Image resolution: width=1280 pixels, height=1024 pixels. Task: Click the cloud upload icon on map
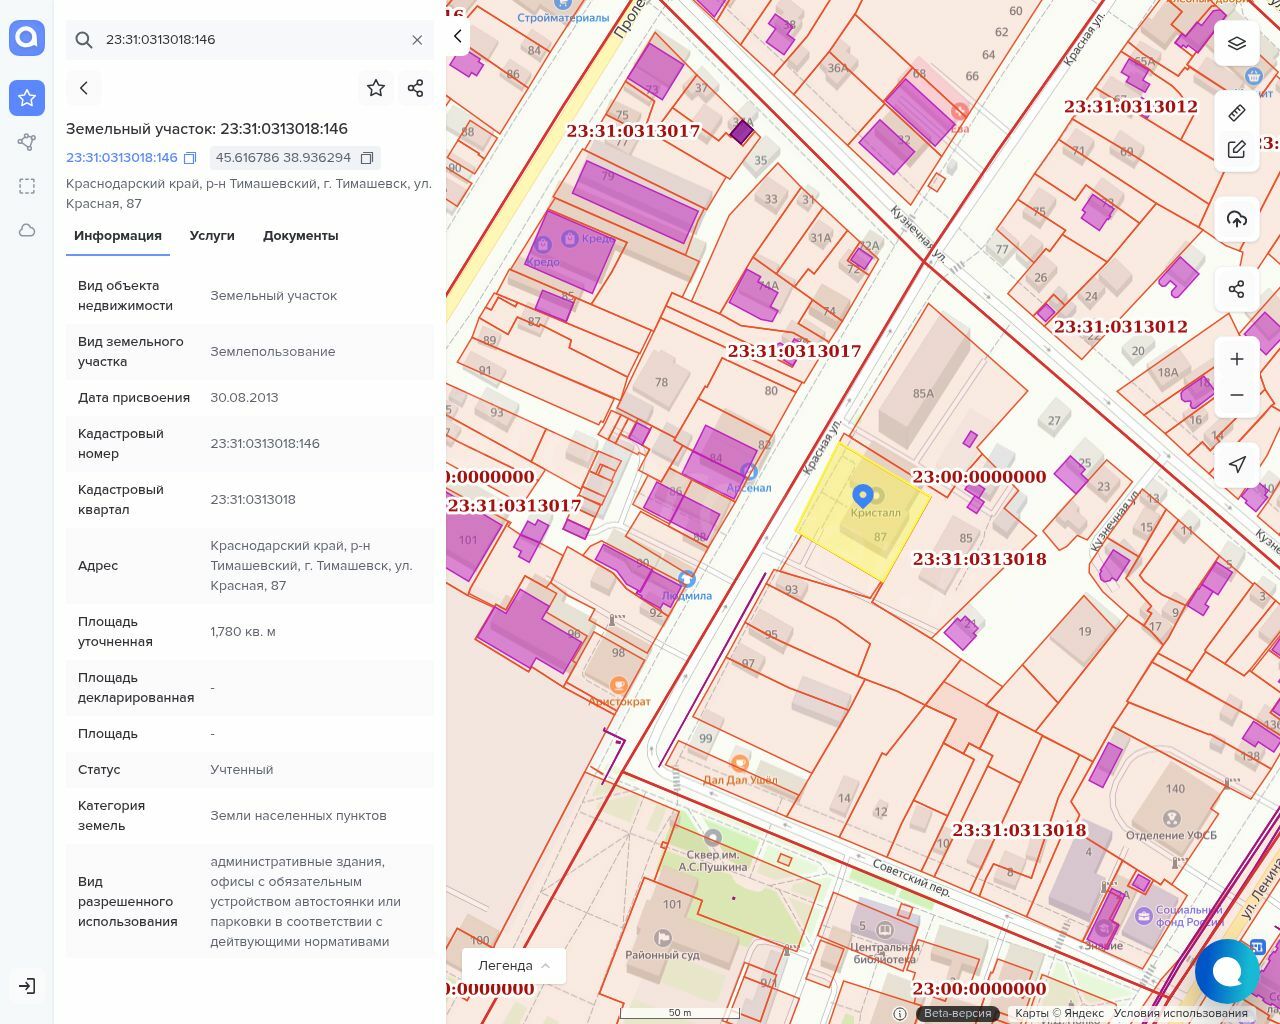click(1236, 219)
